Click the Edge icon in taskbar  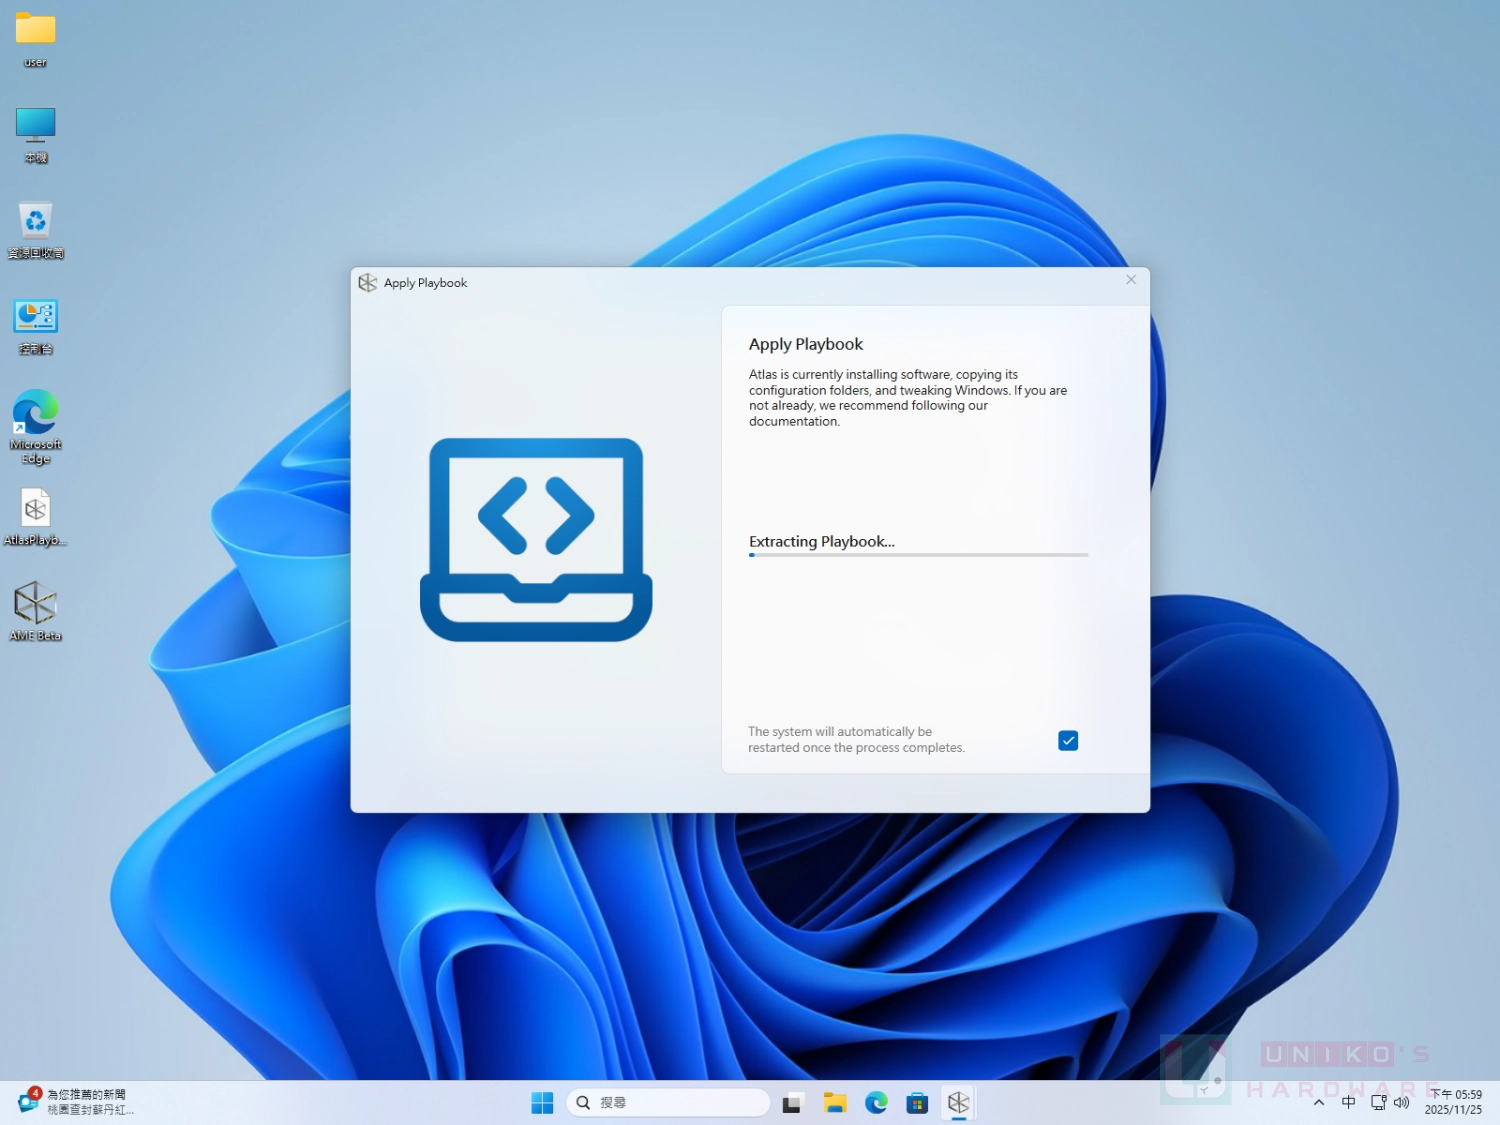pyautogui.click(x=876, y=1102)
